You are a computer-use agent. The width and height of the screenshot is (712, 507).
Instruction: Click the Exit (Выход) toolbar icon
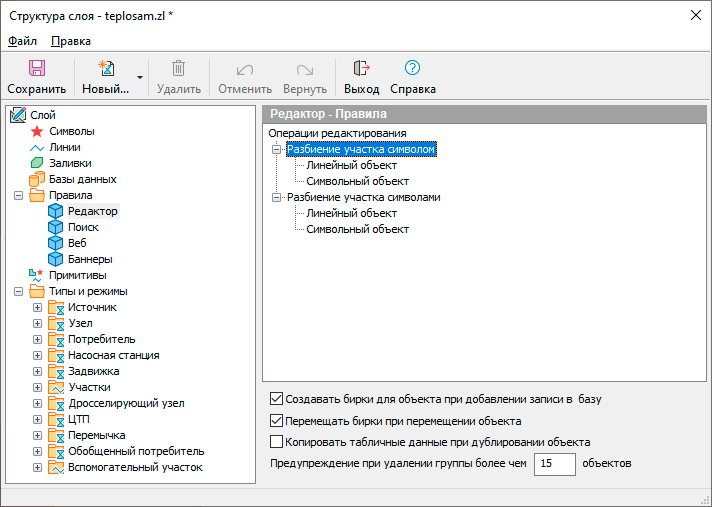pyautogui.click(x=361, y=69)
